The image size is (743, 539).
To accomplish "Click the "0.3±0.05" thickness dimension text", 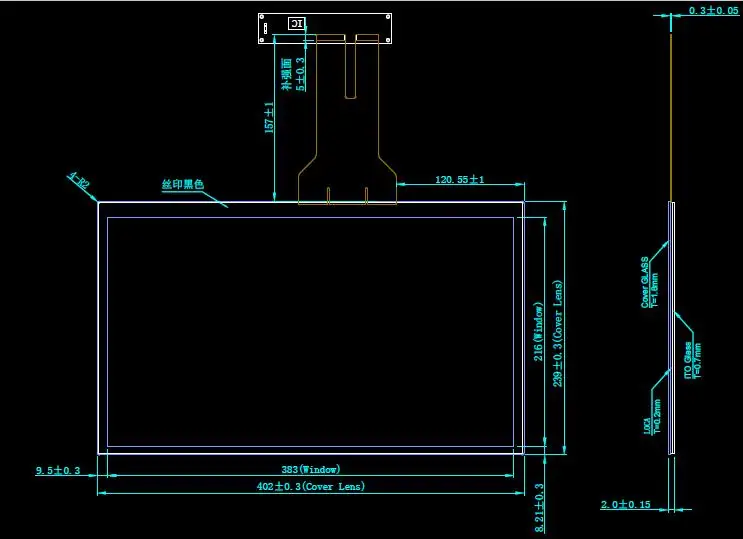I will (713, 10).
